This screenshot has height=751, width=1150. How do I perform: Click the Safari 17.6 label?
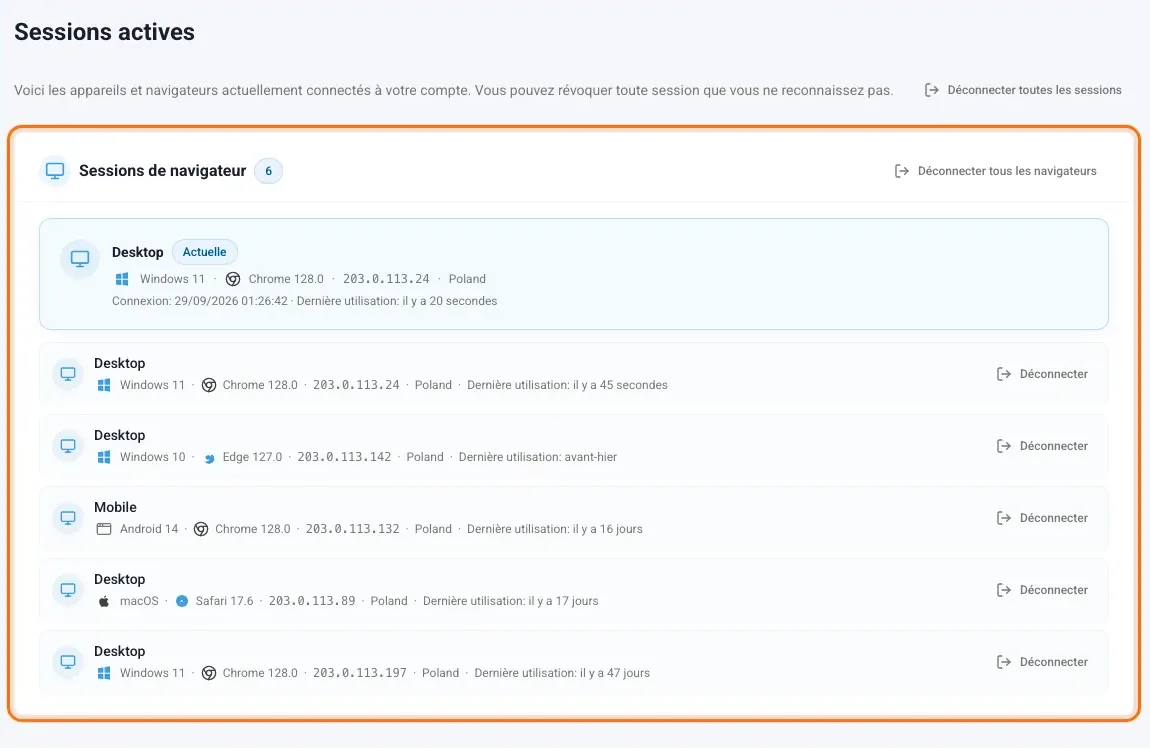(224, 601)
